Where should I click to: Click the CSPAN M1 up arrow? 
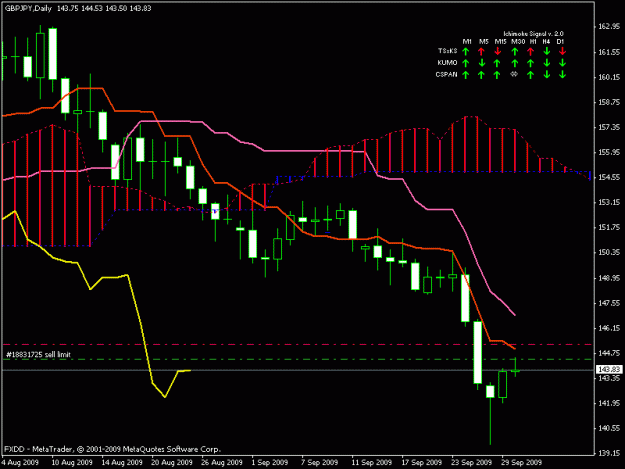pyautogui.click(x=466, y=75)
